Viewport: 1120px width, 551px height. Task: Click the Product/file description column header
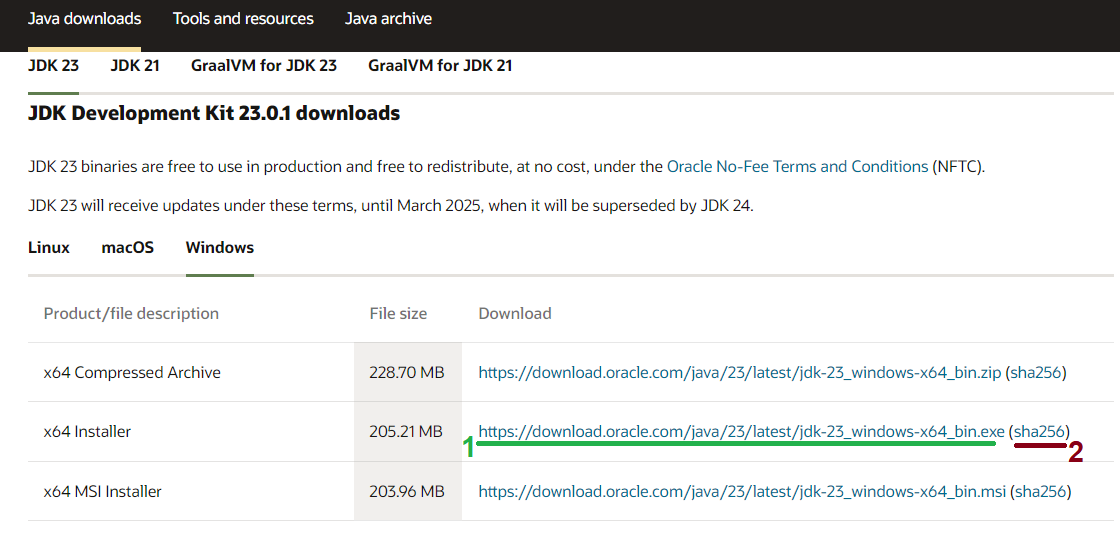pyautogui.click(x=131, y=314)
